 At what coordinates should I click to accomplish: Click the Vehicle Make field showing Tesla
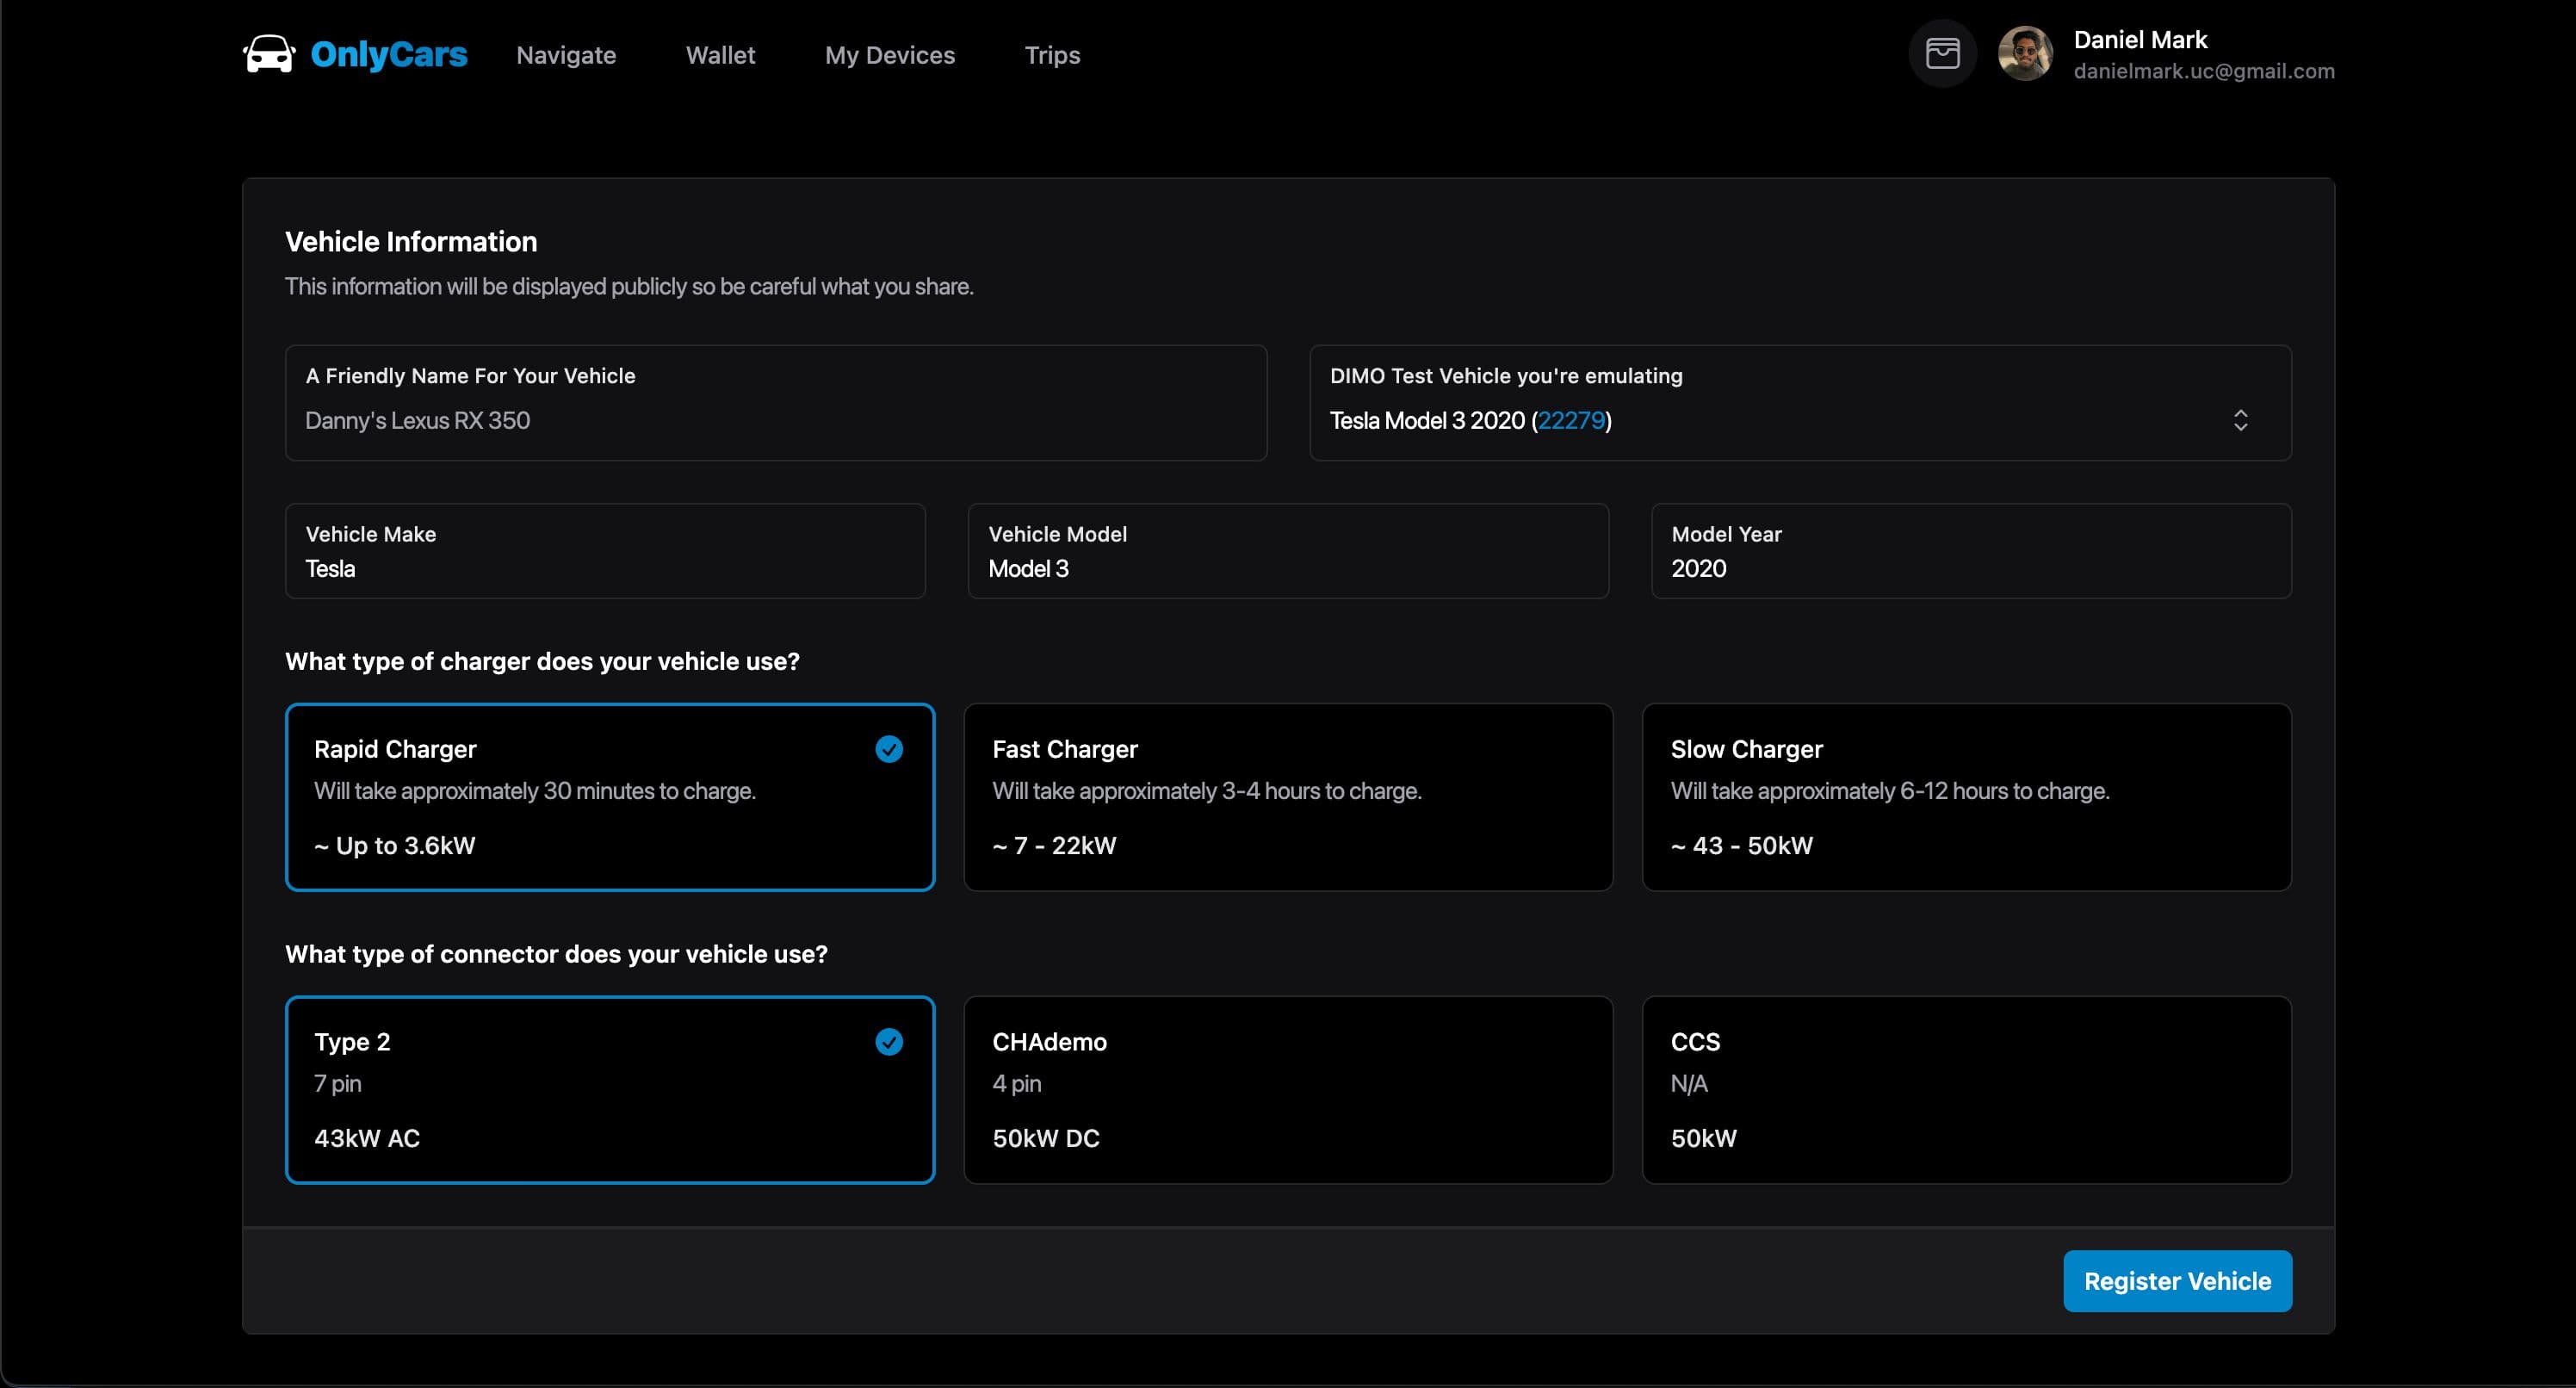(605, 551)
